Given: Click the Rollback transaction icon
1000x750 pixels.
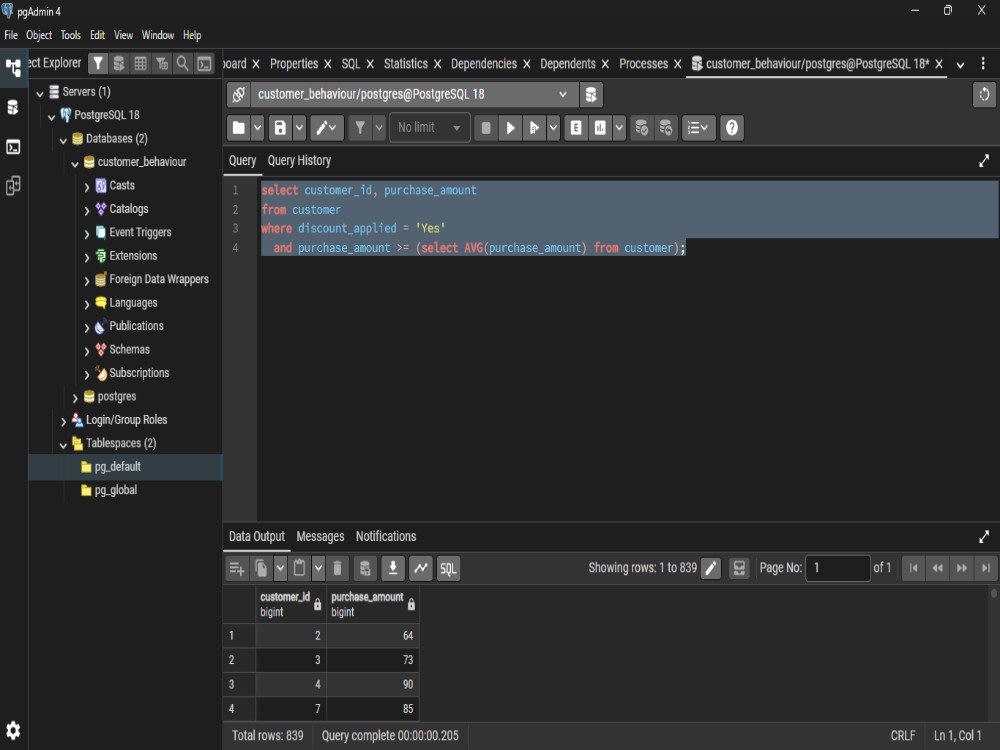Looking at the screenshot, I should click(666, 128).
